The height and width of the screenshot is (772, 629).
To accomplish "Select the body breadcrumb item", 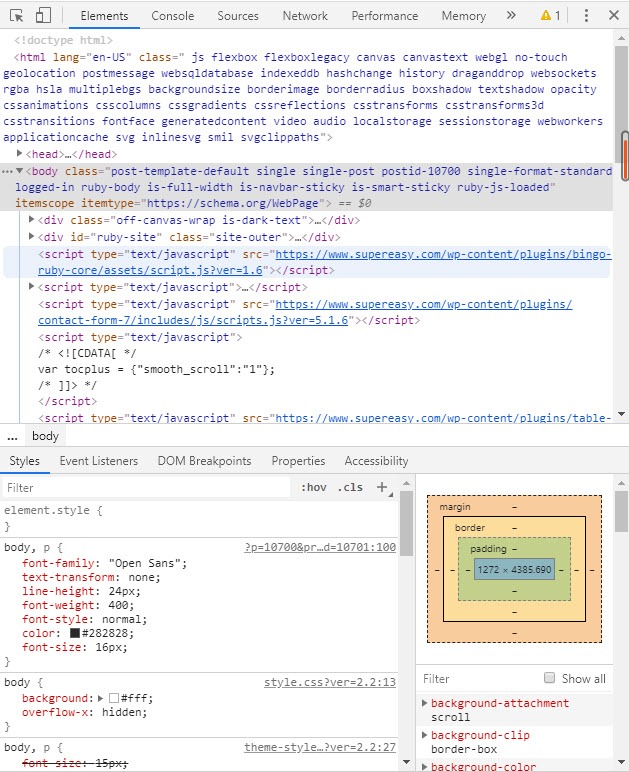I will [45, 436].
